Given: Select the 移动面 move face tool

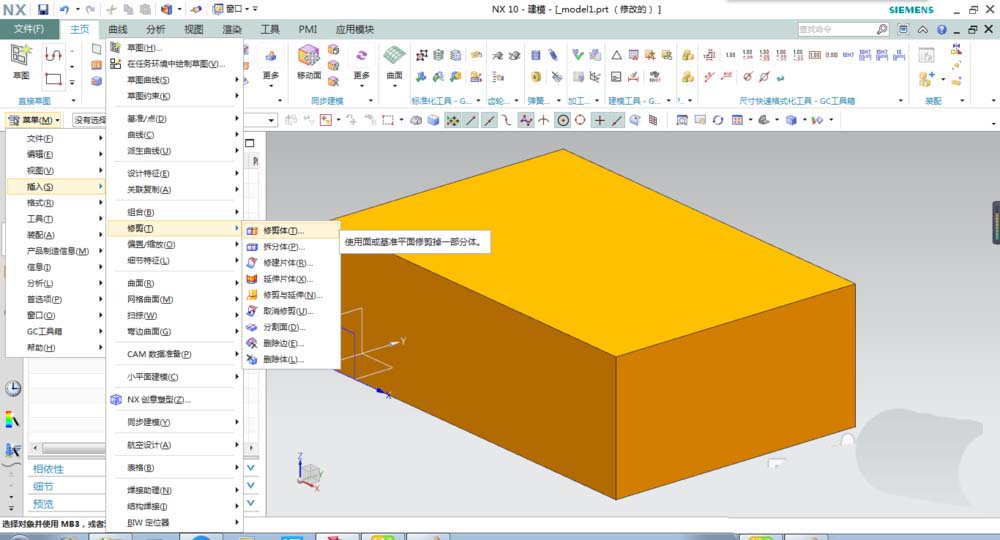Looking at the screenshot, I should point(309,56).
